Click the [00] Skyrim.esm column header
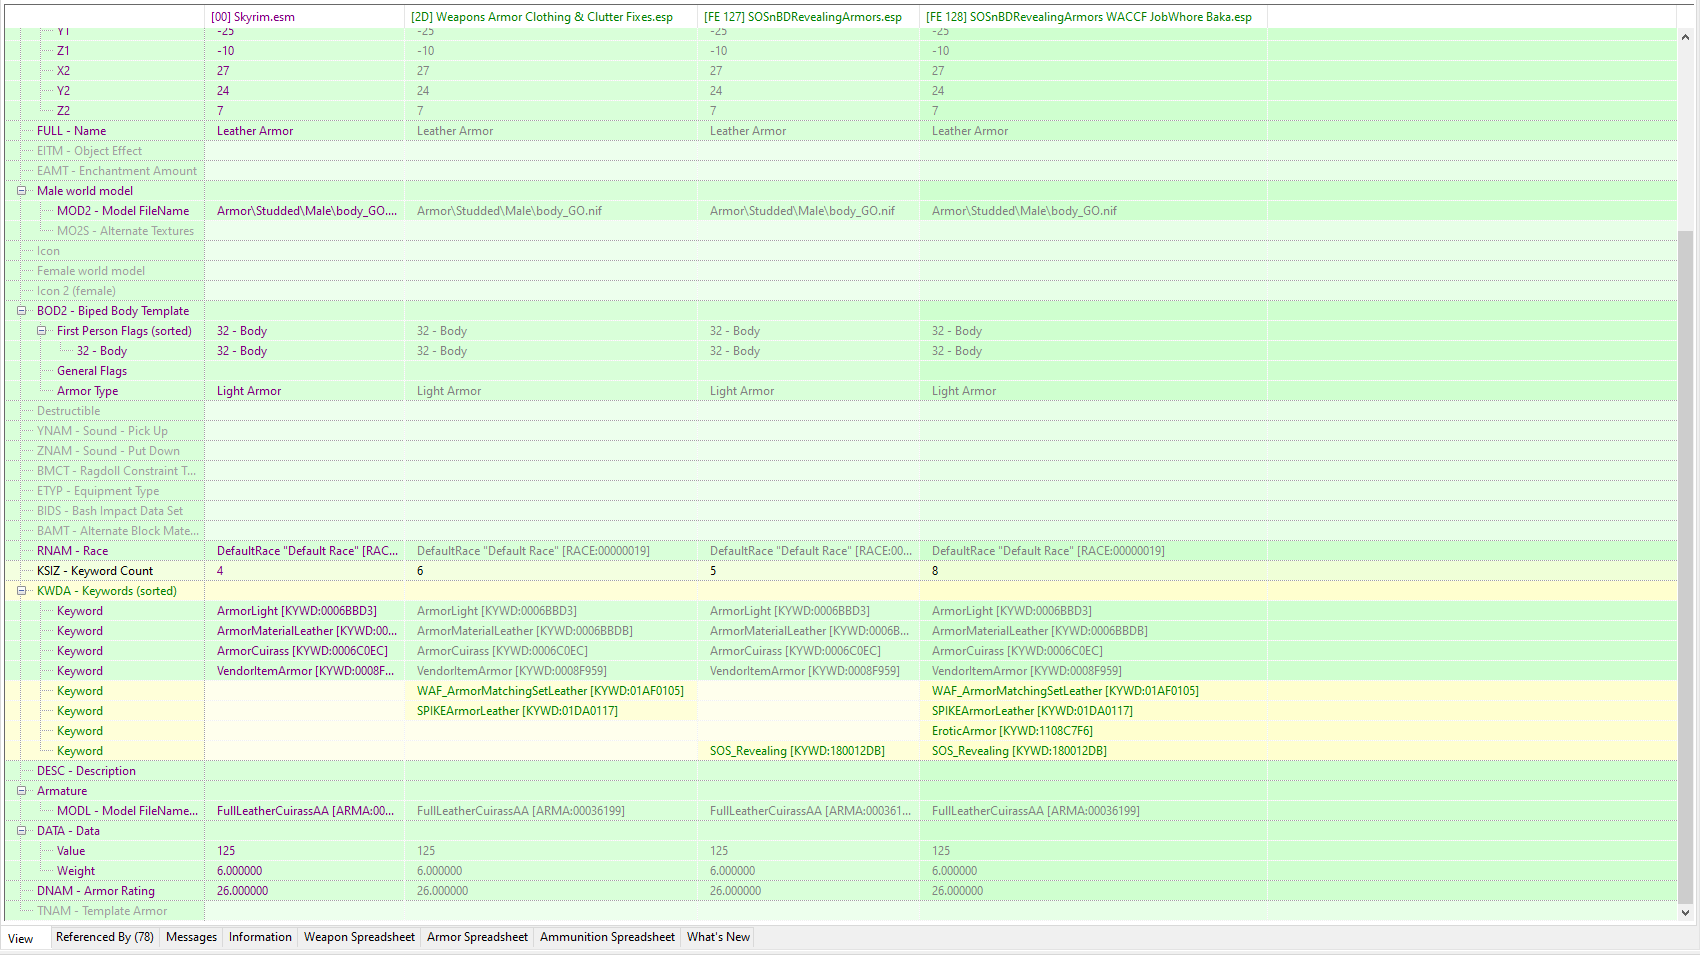The image size is (1700, 955). (305, 17)
